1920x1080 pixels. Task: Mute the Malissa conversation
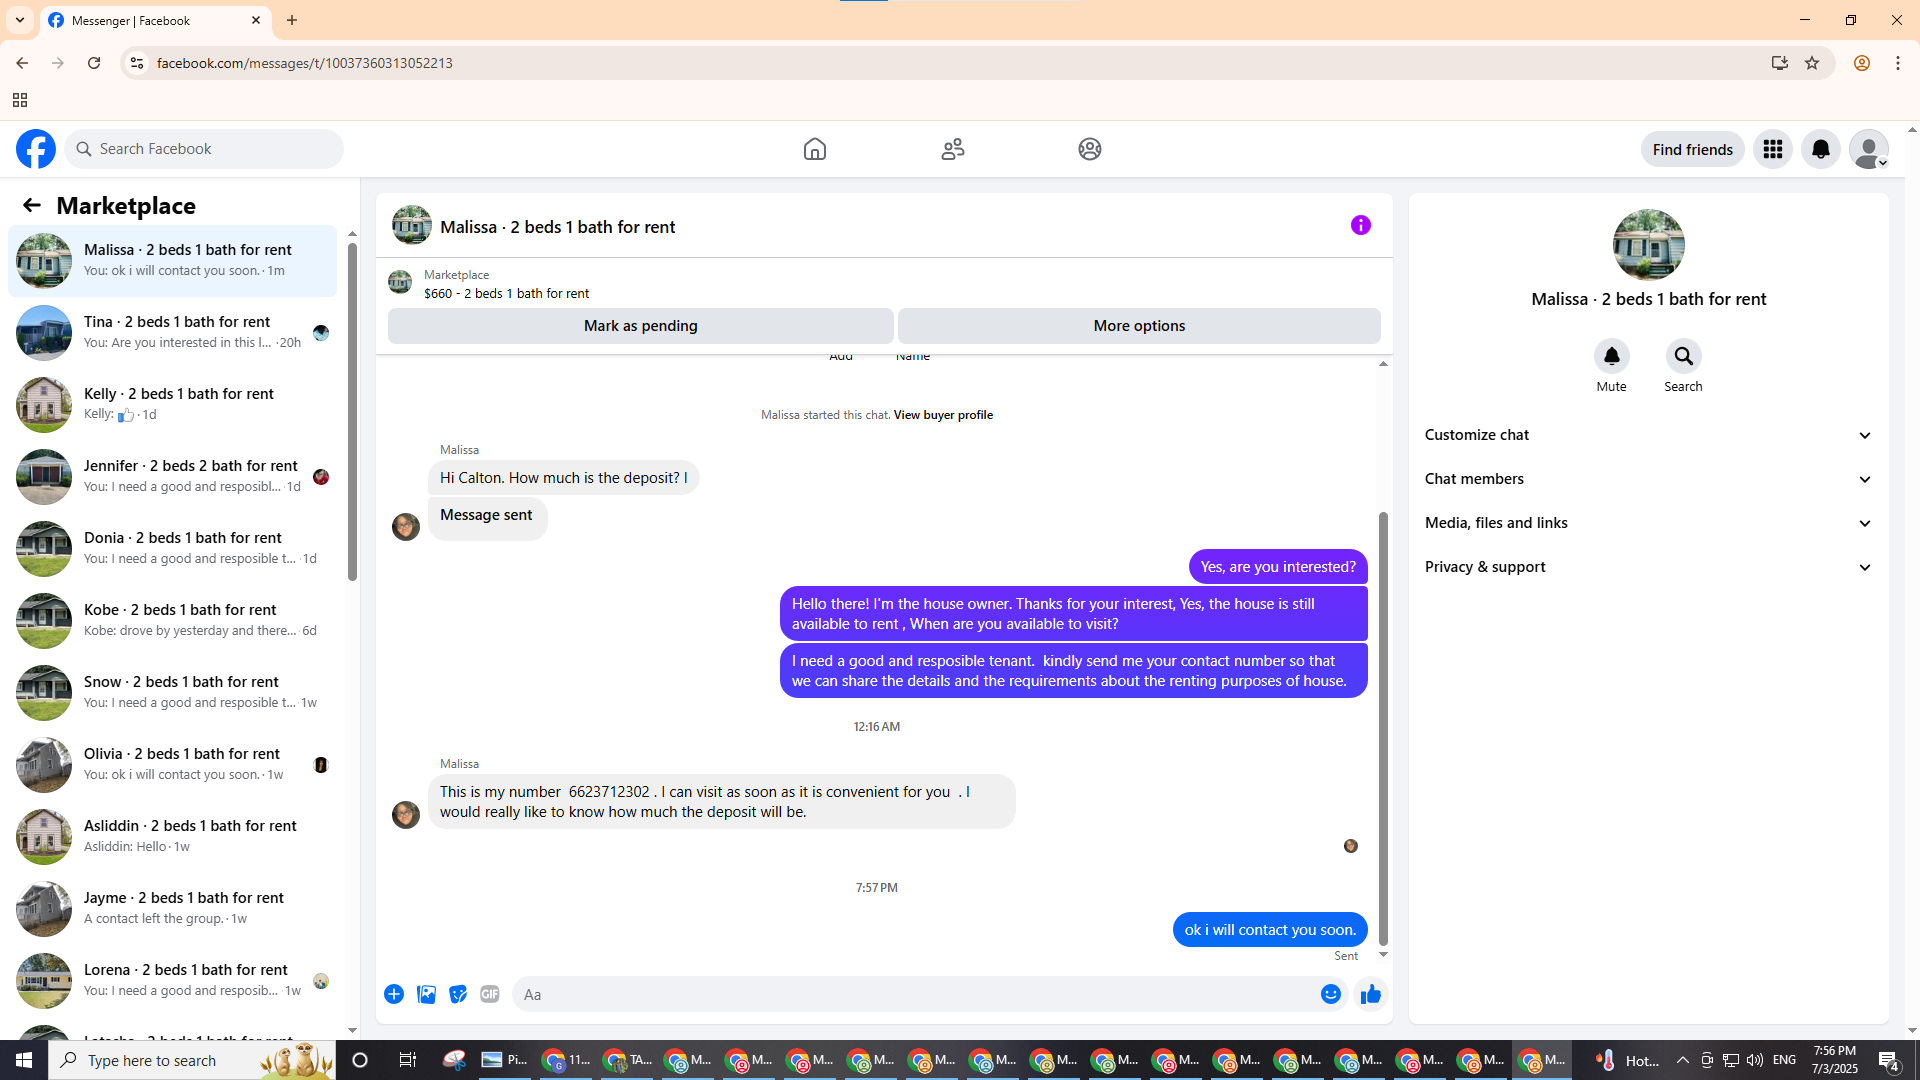[x=1611, y=357]
